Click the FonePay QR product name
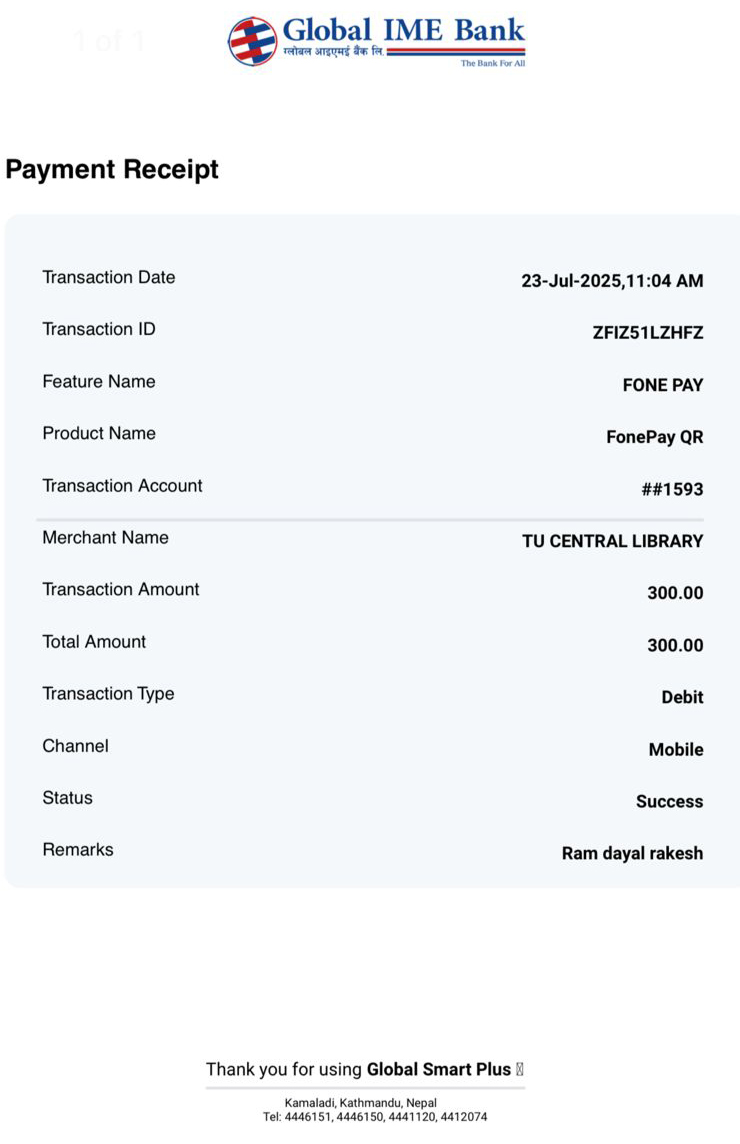The image size is (740, 1144). pos(655,437)
